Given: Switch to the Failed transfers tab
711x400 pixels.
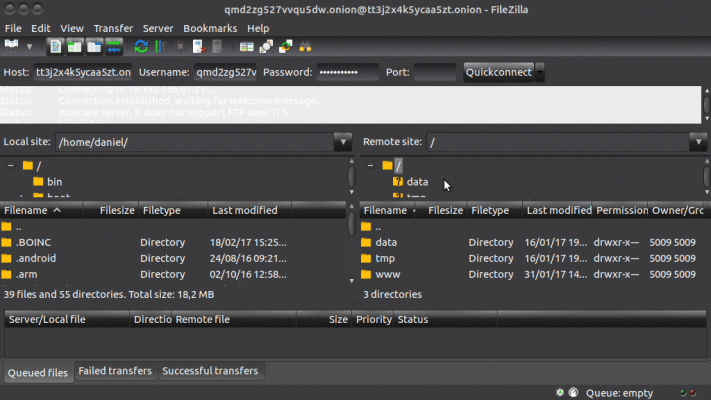Looking at the screenshot, I should click(115, 371).
